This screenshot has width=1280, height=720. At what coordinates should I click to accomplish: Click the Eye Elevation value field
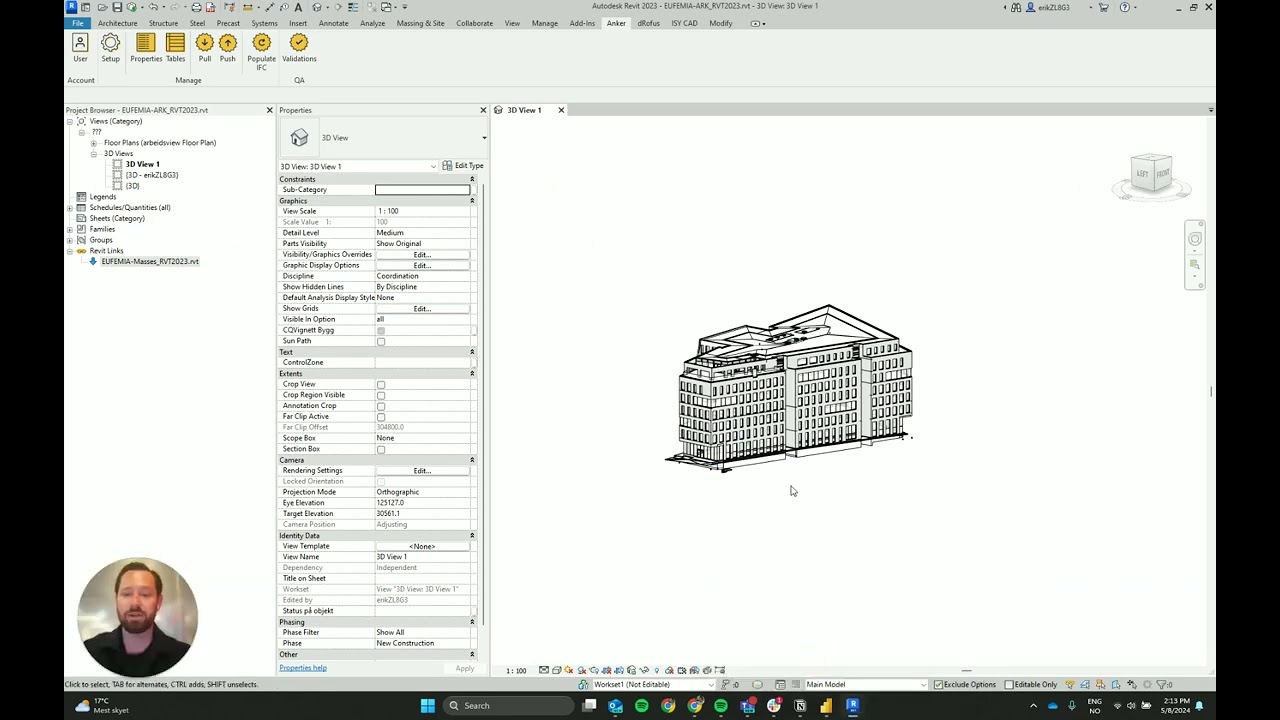pyautogui.click(x=422, y=503)
